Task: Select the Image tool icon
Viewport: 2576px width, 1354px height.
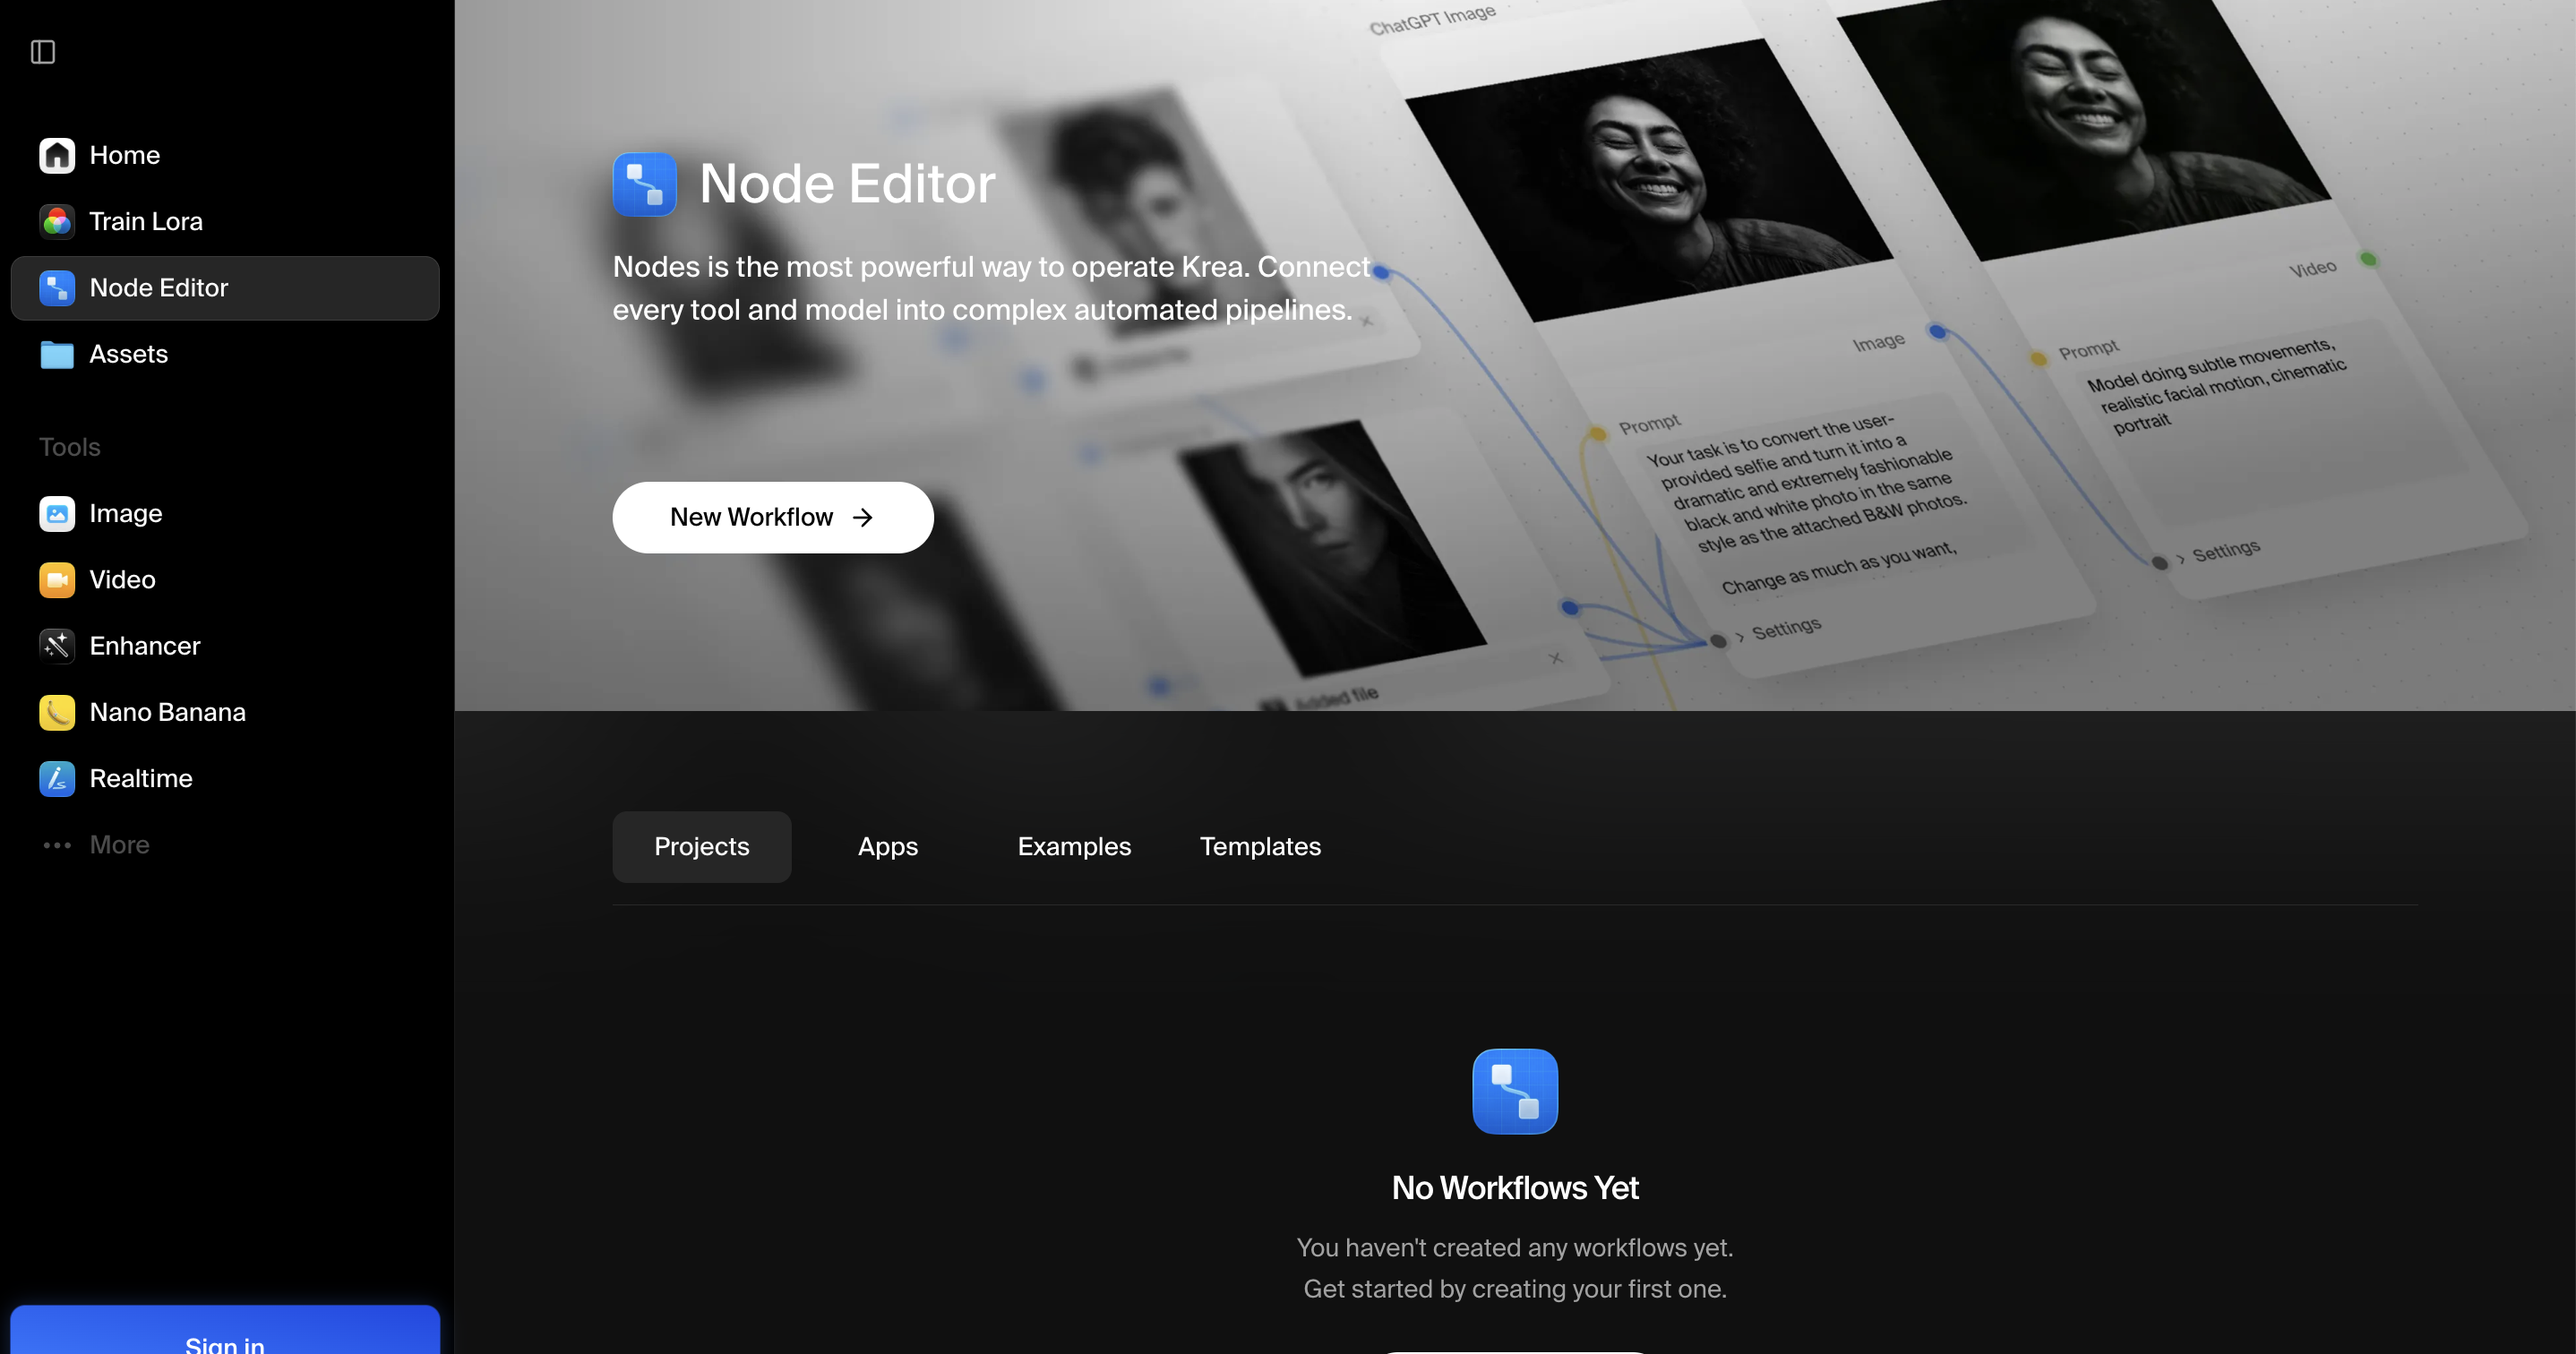Action: click(57, 513)
